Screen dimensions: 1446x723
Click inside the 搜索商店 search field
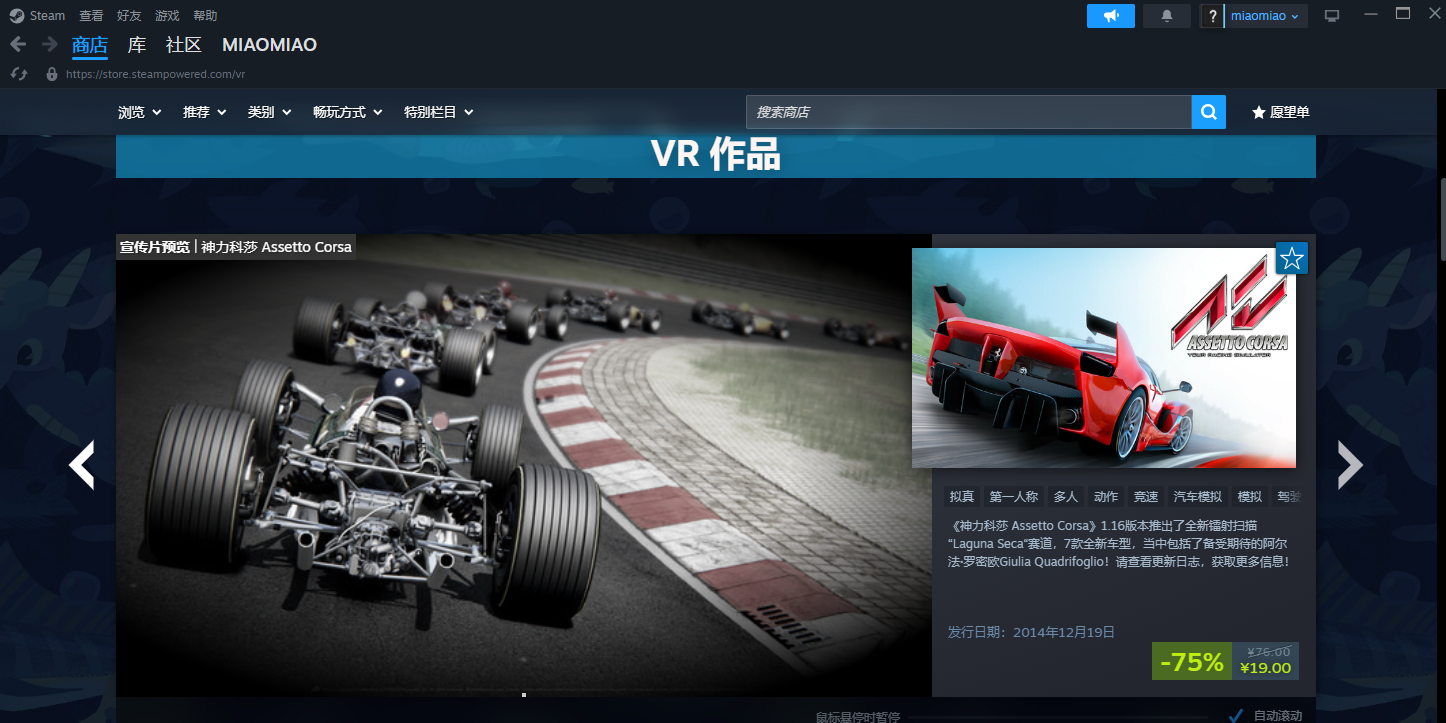(968, 112)
